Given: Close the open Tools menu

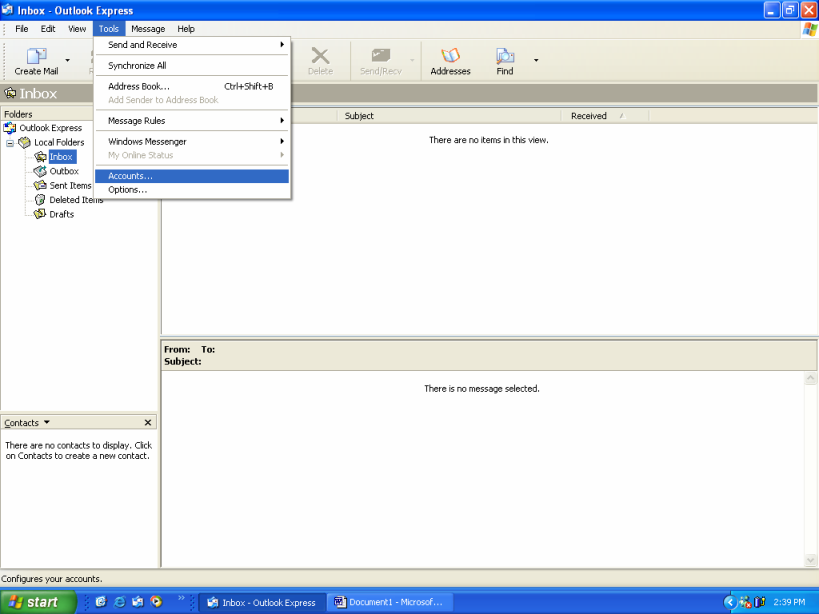Looking at the screenshot, I should point(109,29).
